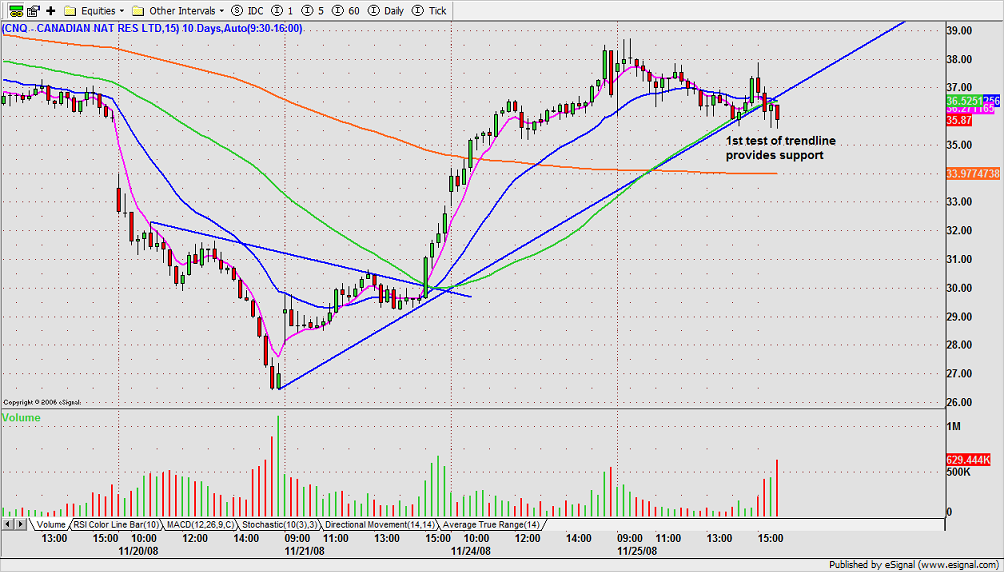Click the green 36.5251 price label
The height and width of the screenshot is (572, 1004).
coord(964,101)
